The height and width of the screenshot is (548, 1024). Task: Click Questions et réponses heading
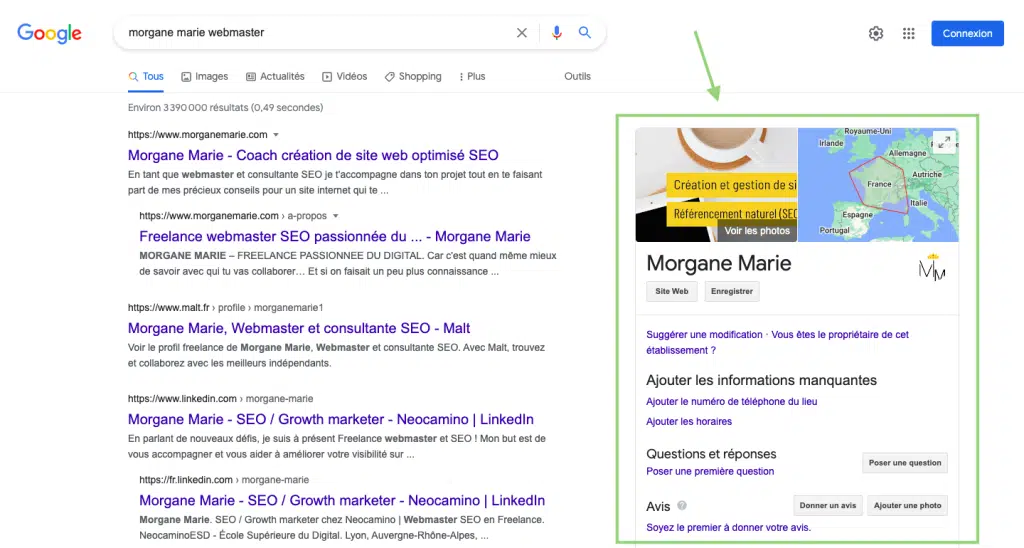point(711,454)
